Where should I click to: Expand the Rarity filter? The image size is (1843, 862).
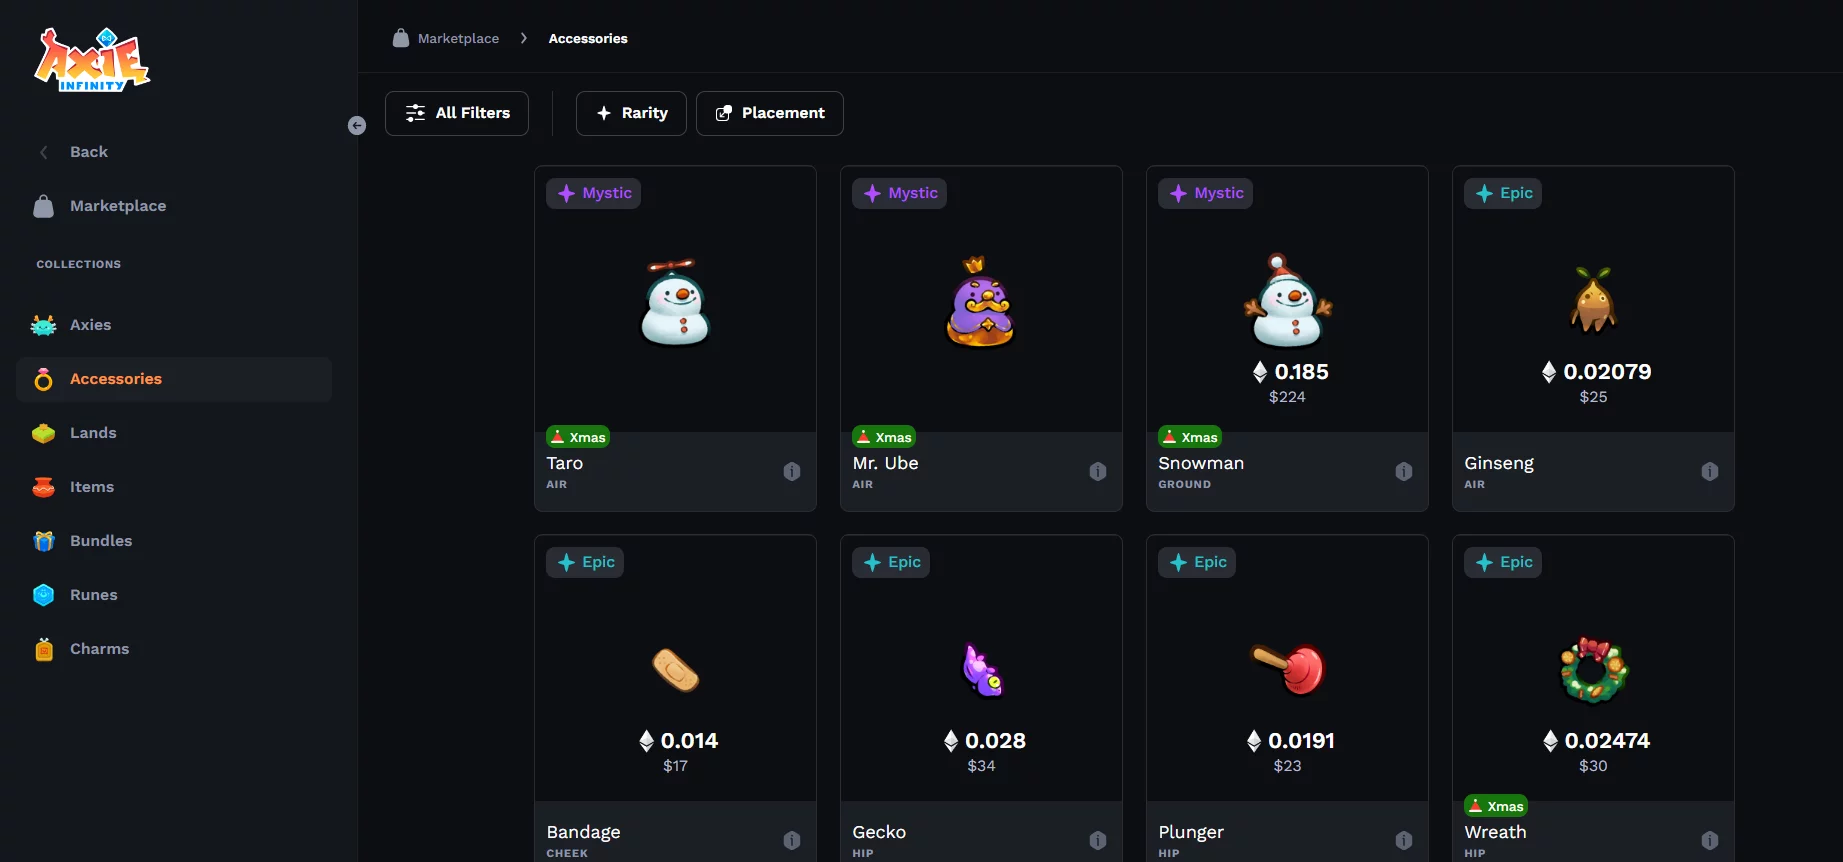[631, 113]
